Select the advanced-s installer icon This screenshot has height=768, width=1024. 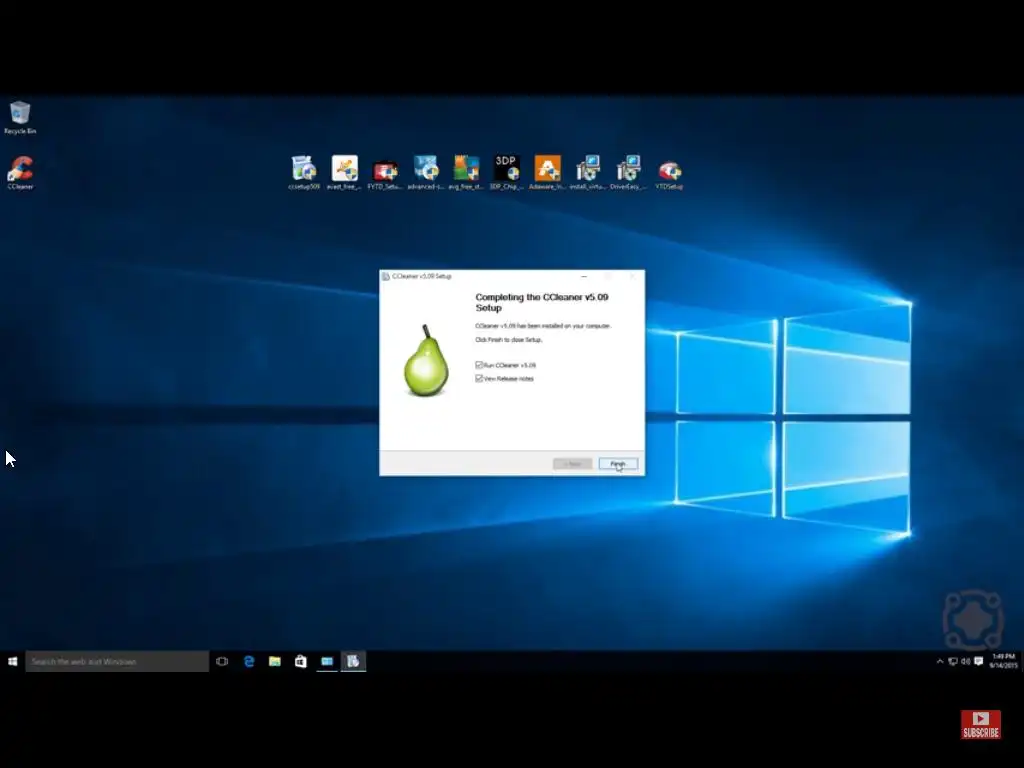click(426, 172)
